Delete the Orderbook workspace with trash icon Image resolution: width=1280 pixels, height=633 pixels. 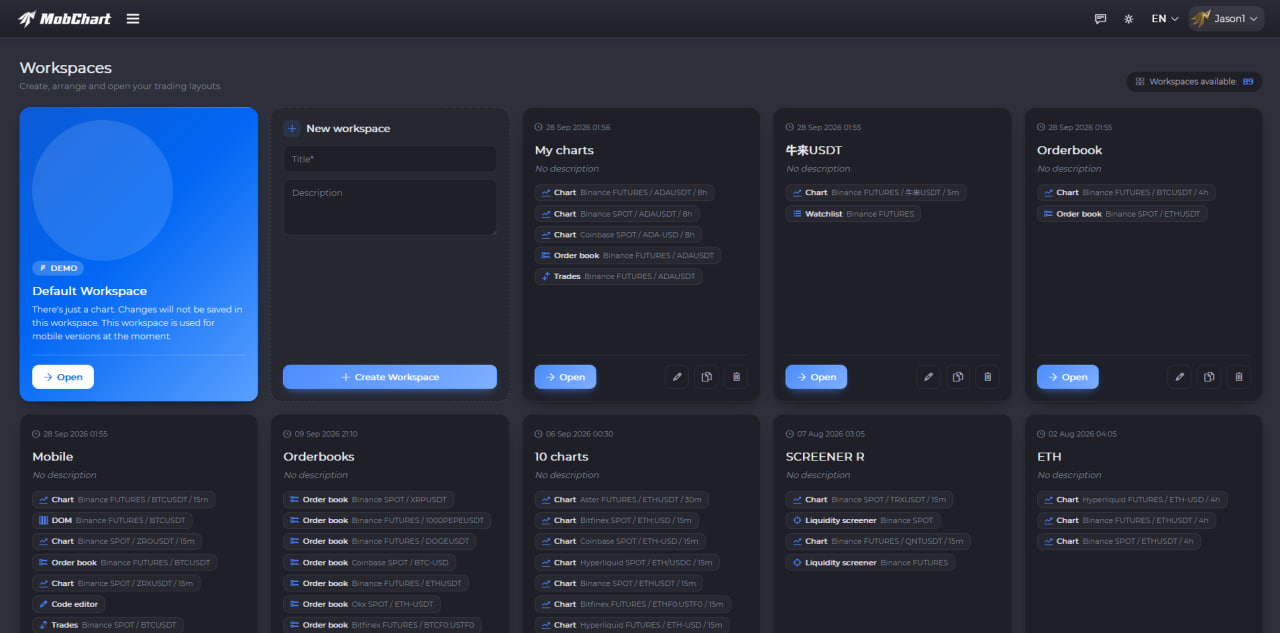[1239, 377]
